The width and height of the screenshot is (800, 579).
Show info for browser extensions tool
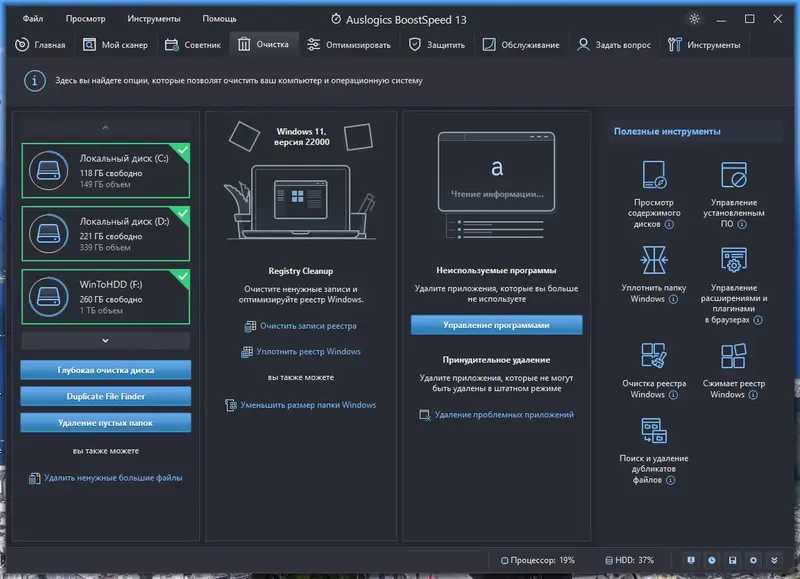coord(758,320)
